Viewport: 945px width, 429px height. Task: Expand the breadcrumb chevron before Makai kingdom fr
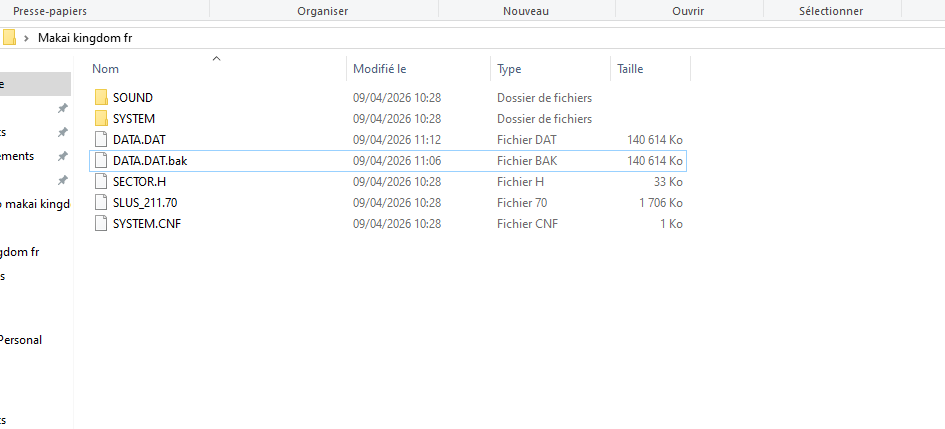point(26,38)
